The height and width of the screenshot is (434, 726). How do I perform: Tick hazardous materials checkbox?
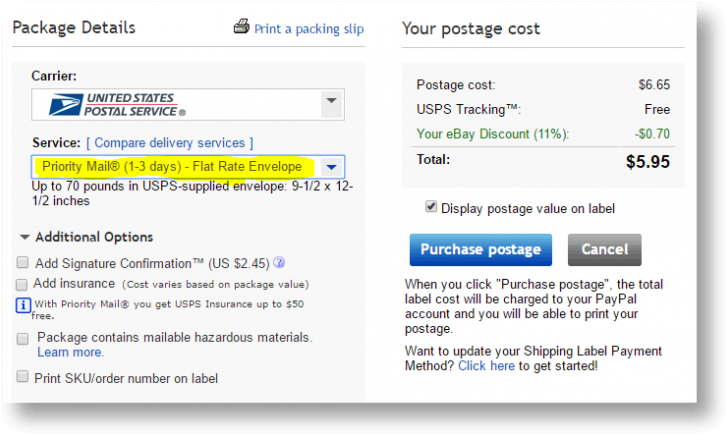[x=22, y=338]
